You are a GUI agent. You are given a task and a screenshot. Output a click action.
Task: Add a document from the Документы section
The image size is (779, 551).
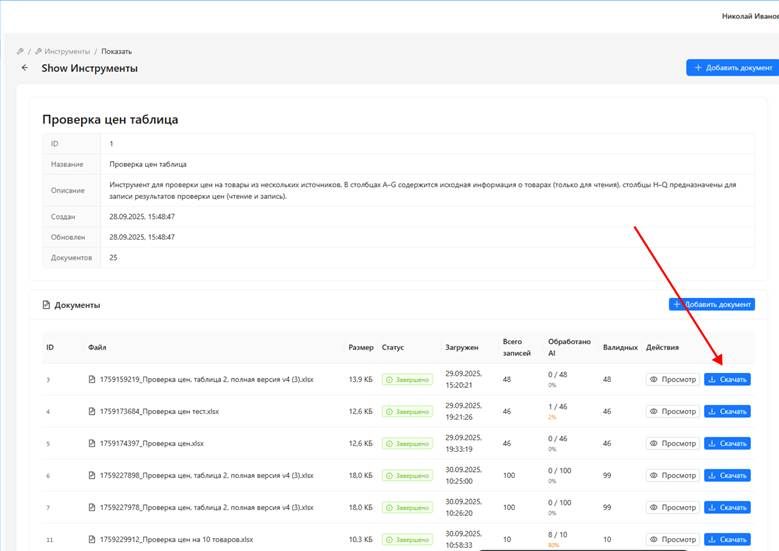(712, 304)
